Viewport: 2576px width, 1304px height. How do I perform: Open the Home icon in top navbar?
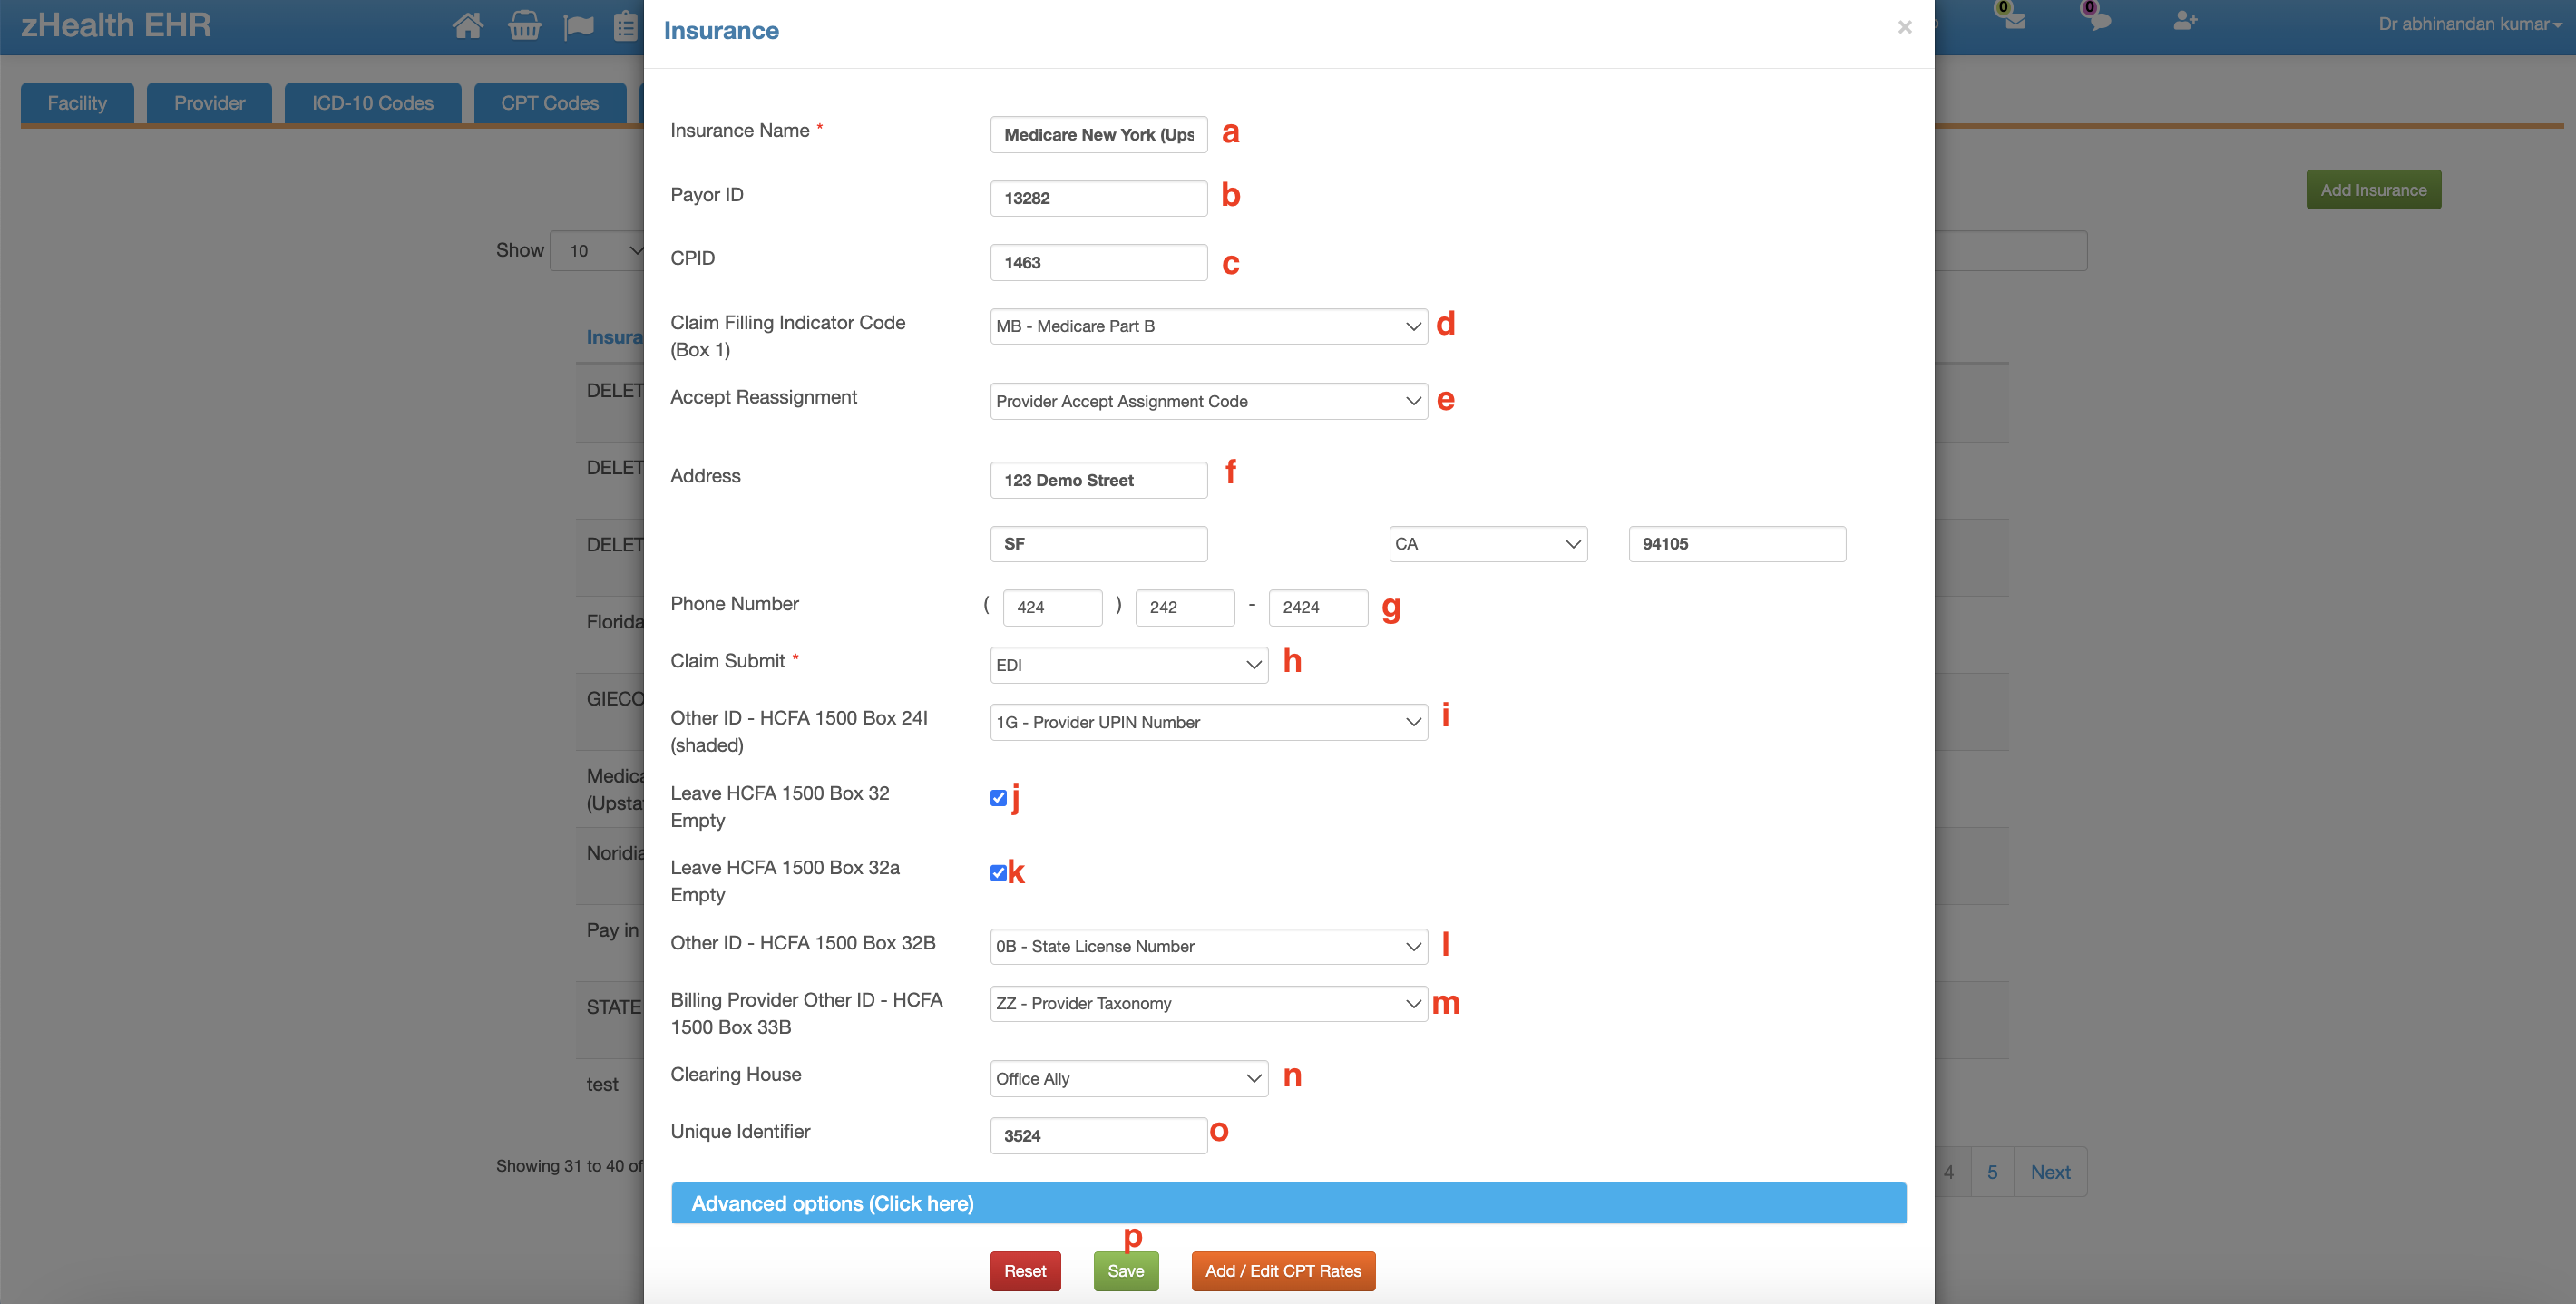coord(467,25)
